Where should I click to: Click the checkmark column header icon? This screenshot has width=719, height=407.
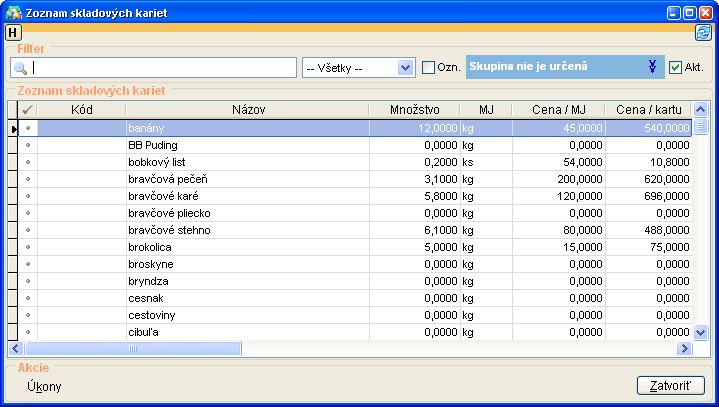coord(28,109)
